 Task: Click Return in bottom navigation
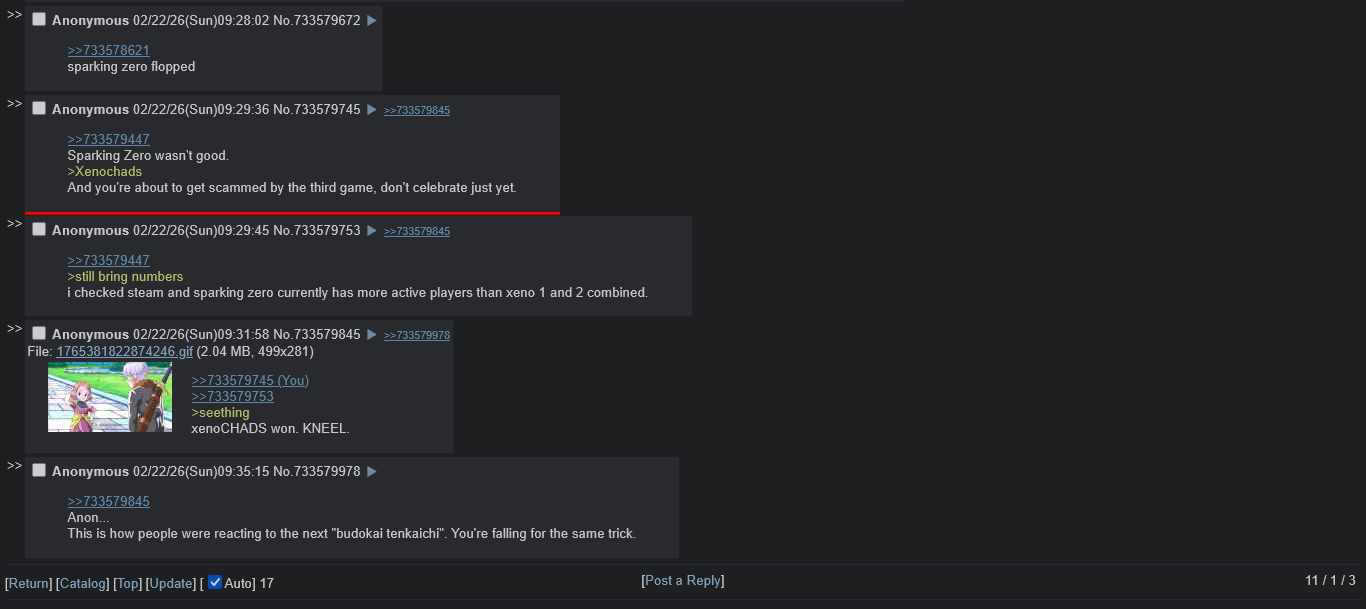29,583
